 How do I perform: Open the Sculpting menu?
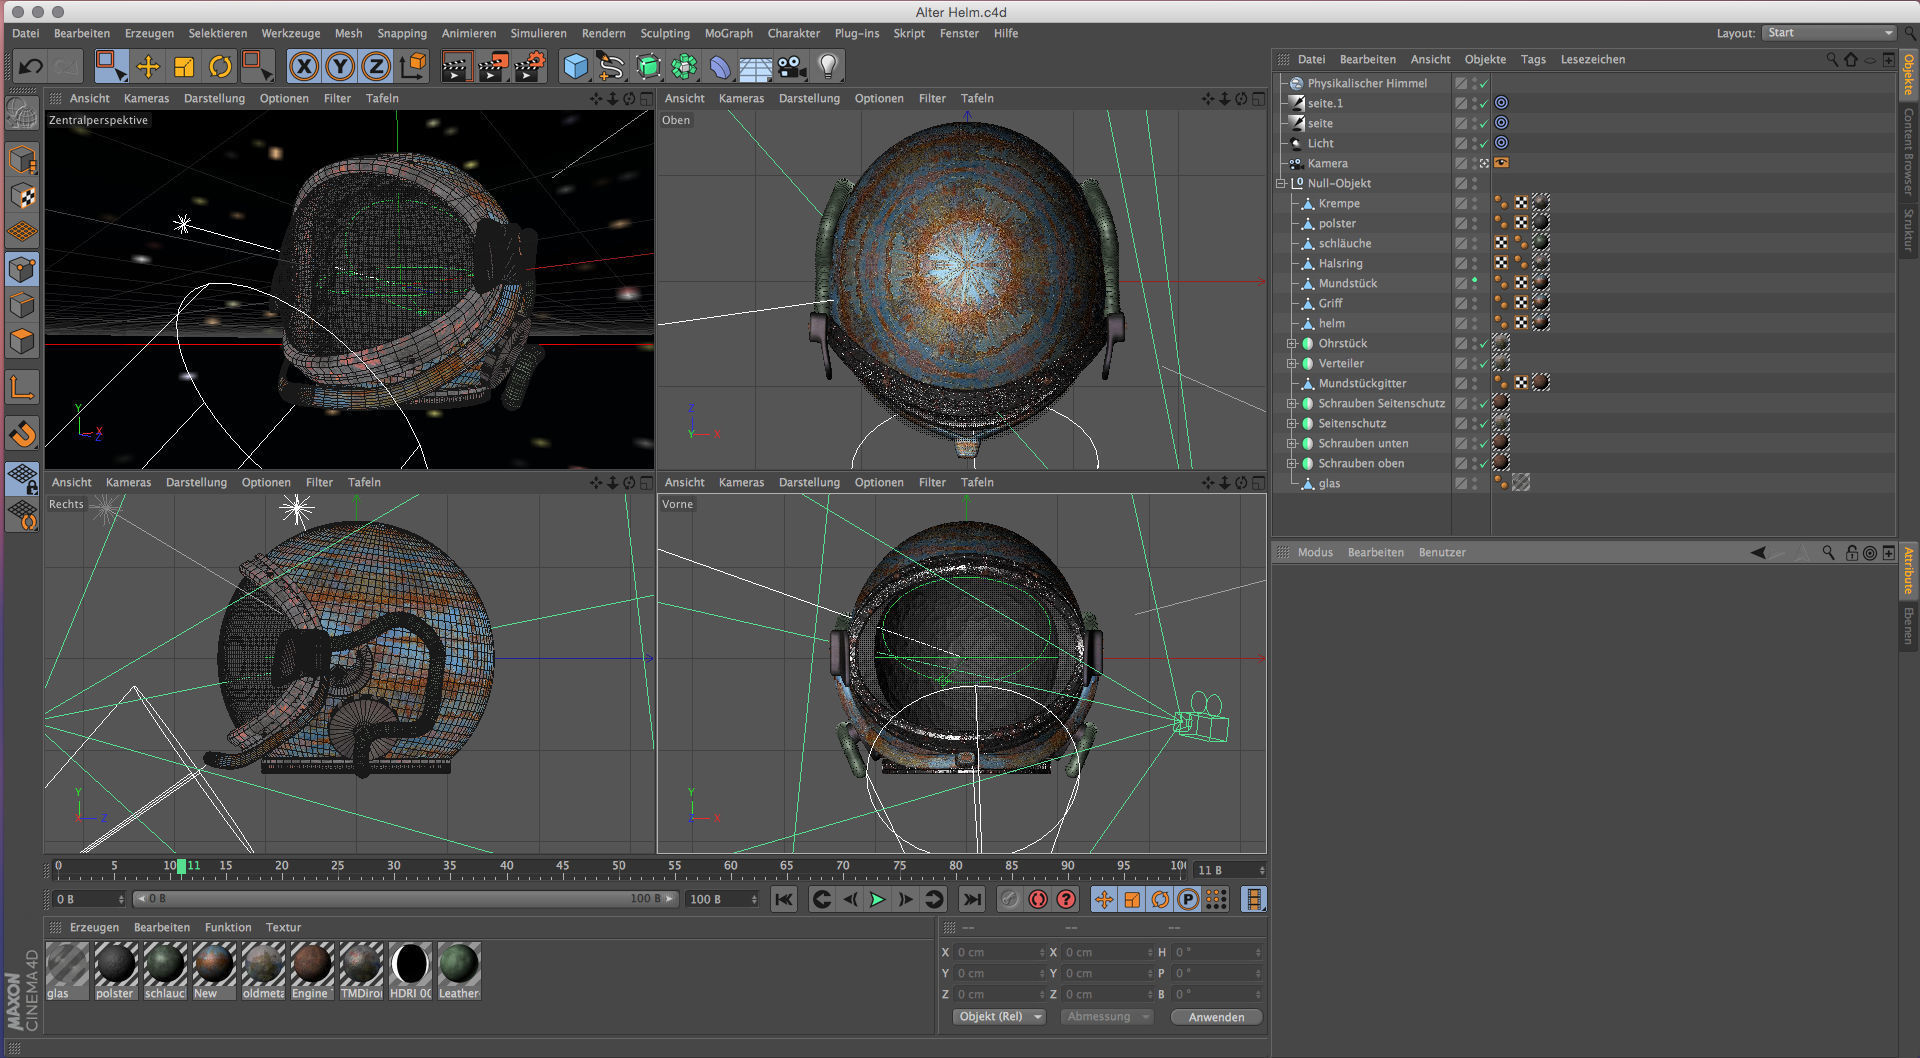point(665,33)
